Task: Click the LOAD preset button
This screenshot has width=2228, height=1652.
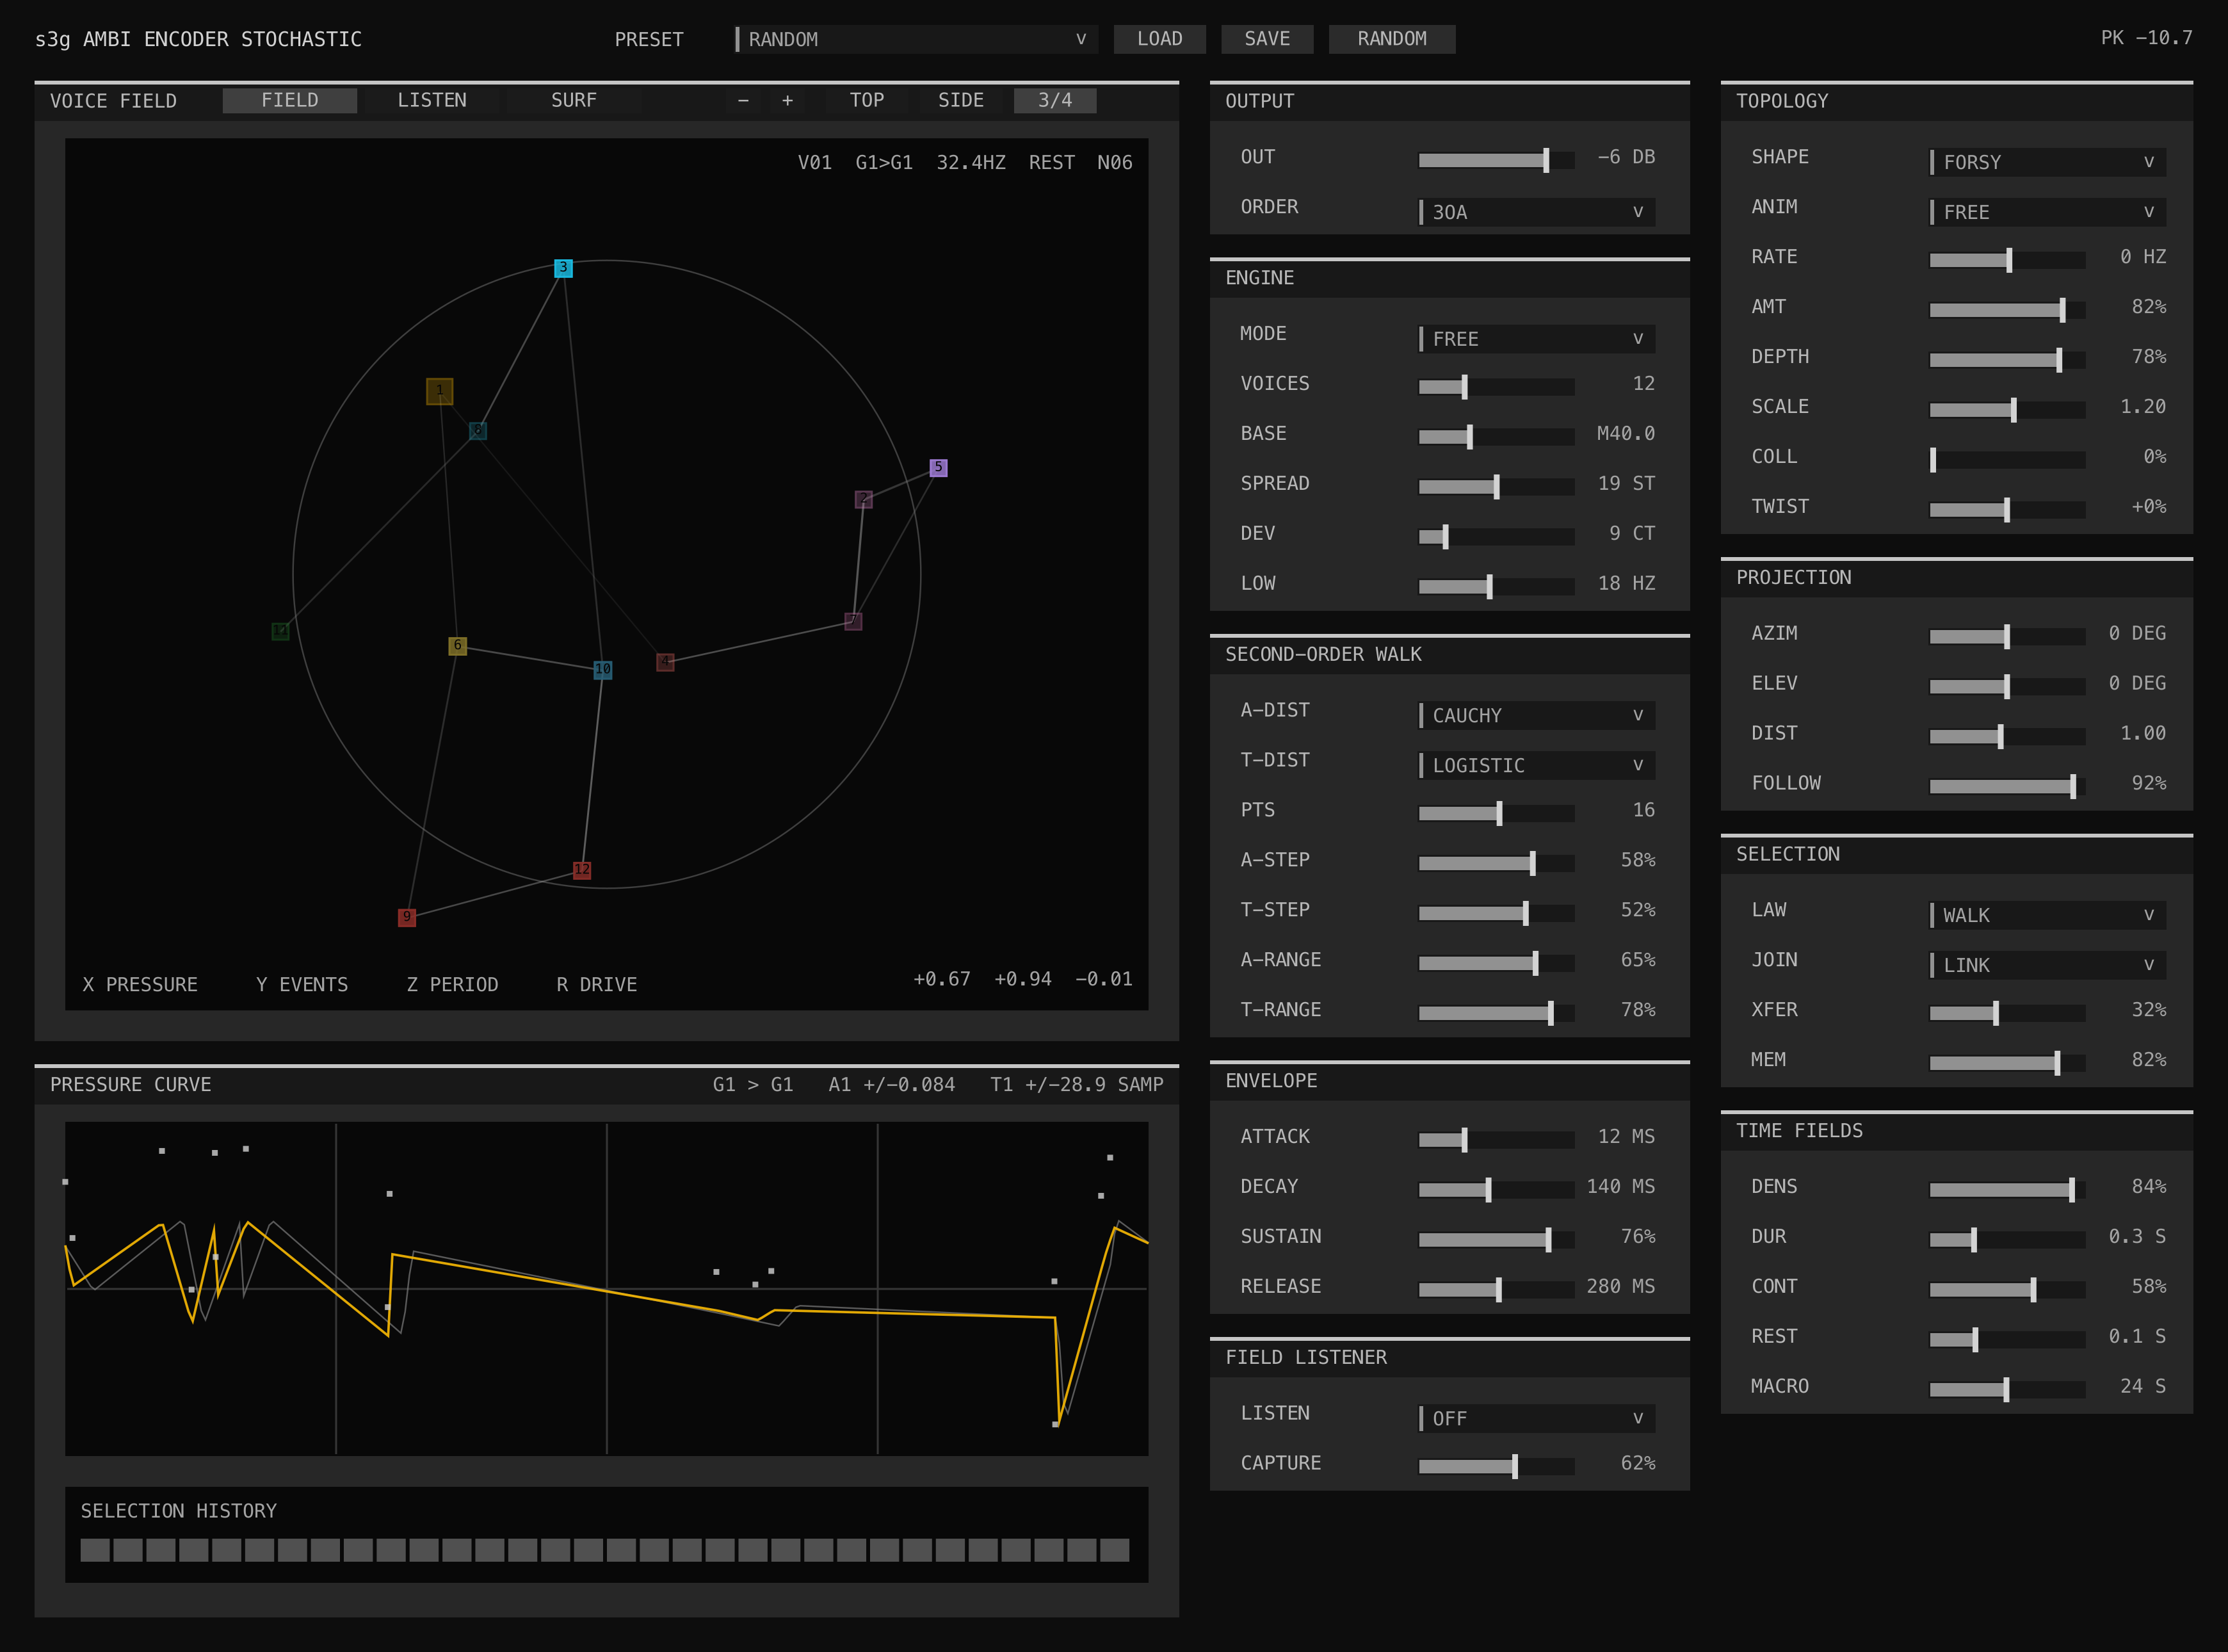Action: pyautogui.click(x=1160, y=39)
